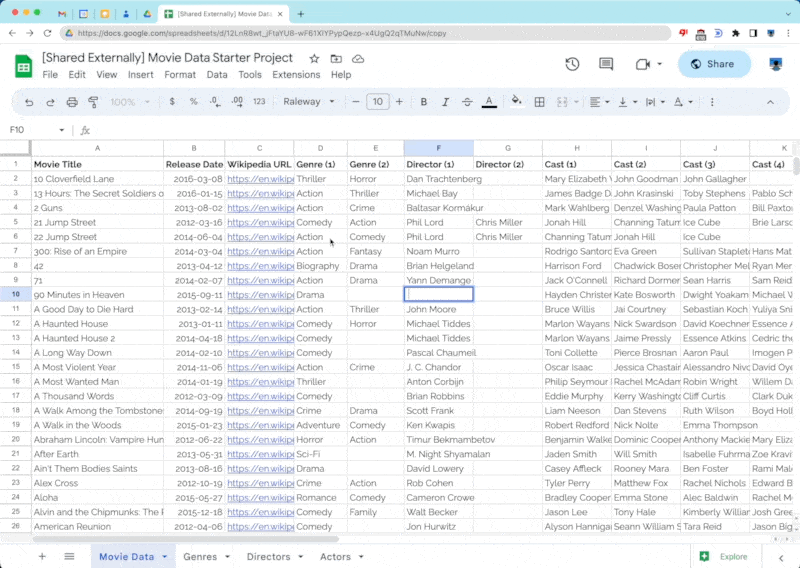Screen dimensions: 800x568
Task: Click the merge cells icon
Action: tap(562, 102)
